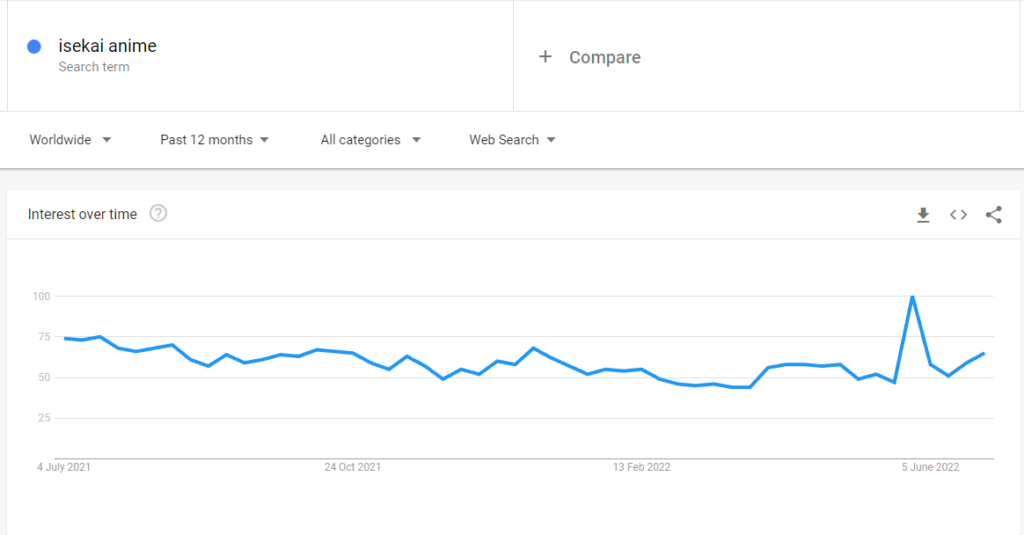Click the peak point on the chart line
The width and height of the screenshot is (1024, 535).
tap(912, 297)
